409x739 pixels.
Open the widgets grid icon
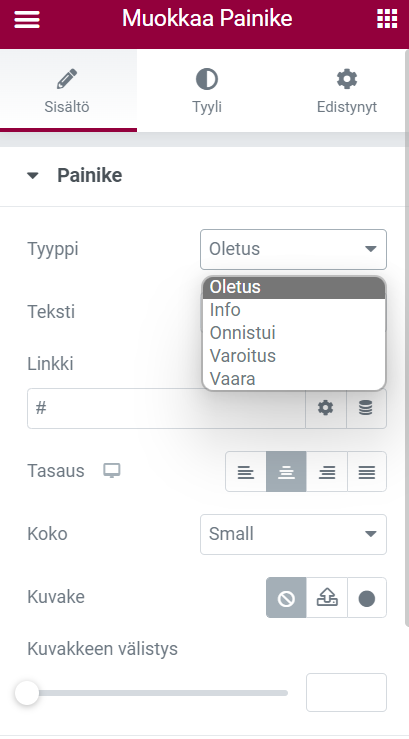tap(387, 19)
